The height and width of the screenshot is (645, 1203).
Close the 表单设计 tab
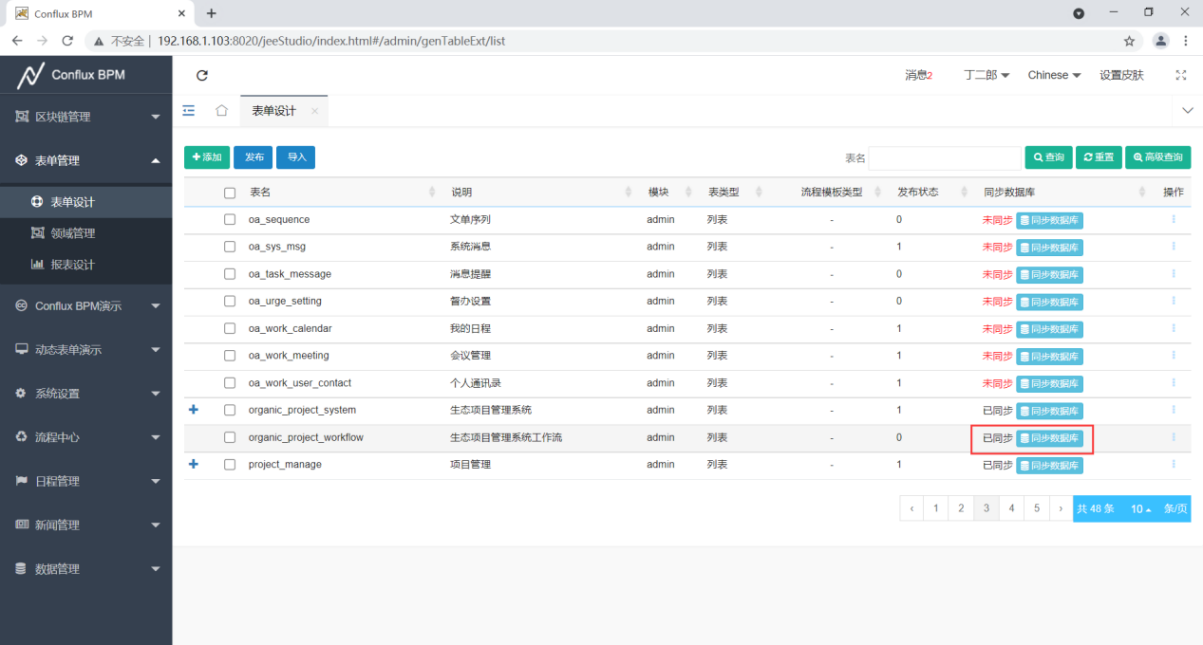click(314, 111)
